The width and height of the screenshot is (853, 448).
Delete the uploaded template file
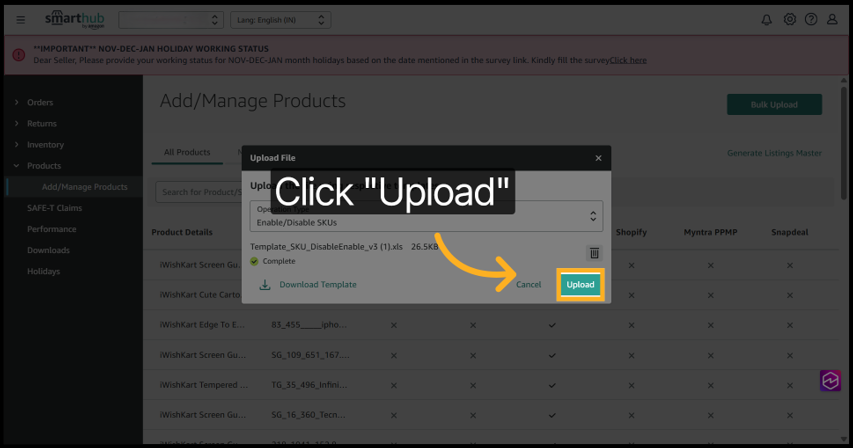(x=594, y=254)
